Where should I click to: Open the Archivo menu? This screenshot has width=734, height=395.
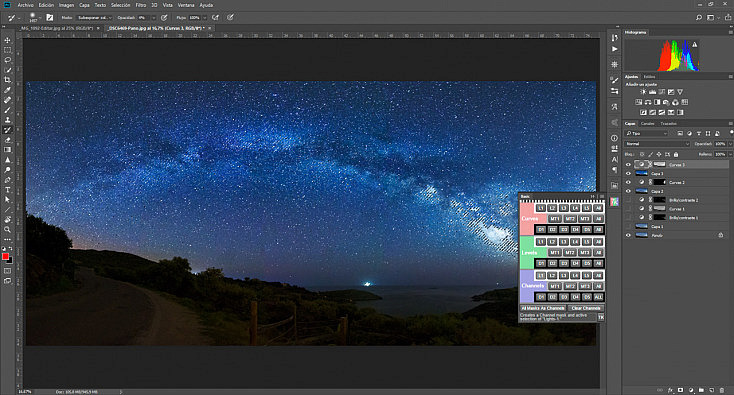[x=25, y=5]
